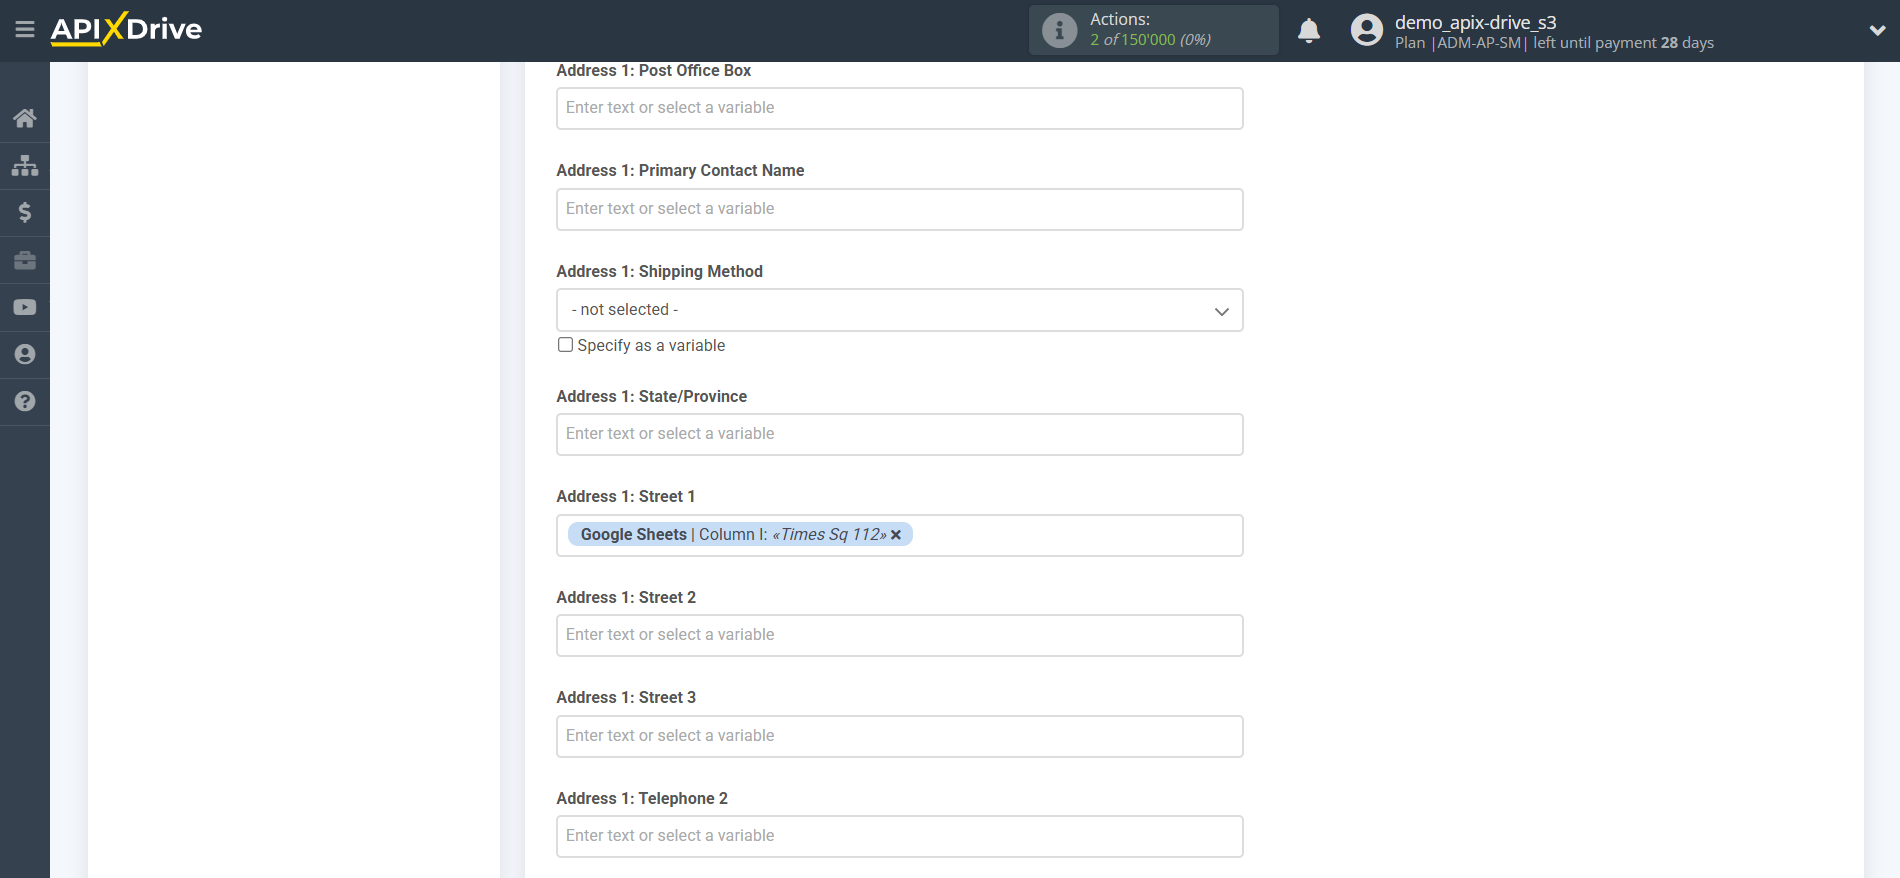Open the YouTube video icon in the sidebar

point(25,307)
